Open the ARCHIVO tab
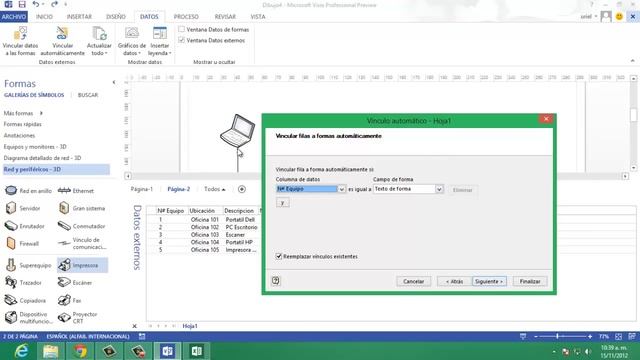 point(13,17)
